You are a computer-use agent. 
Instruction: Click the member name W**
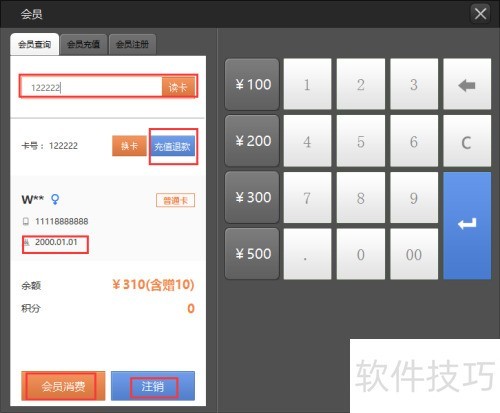(33, 199)
